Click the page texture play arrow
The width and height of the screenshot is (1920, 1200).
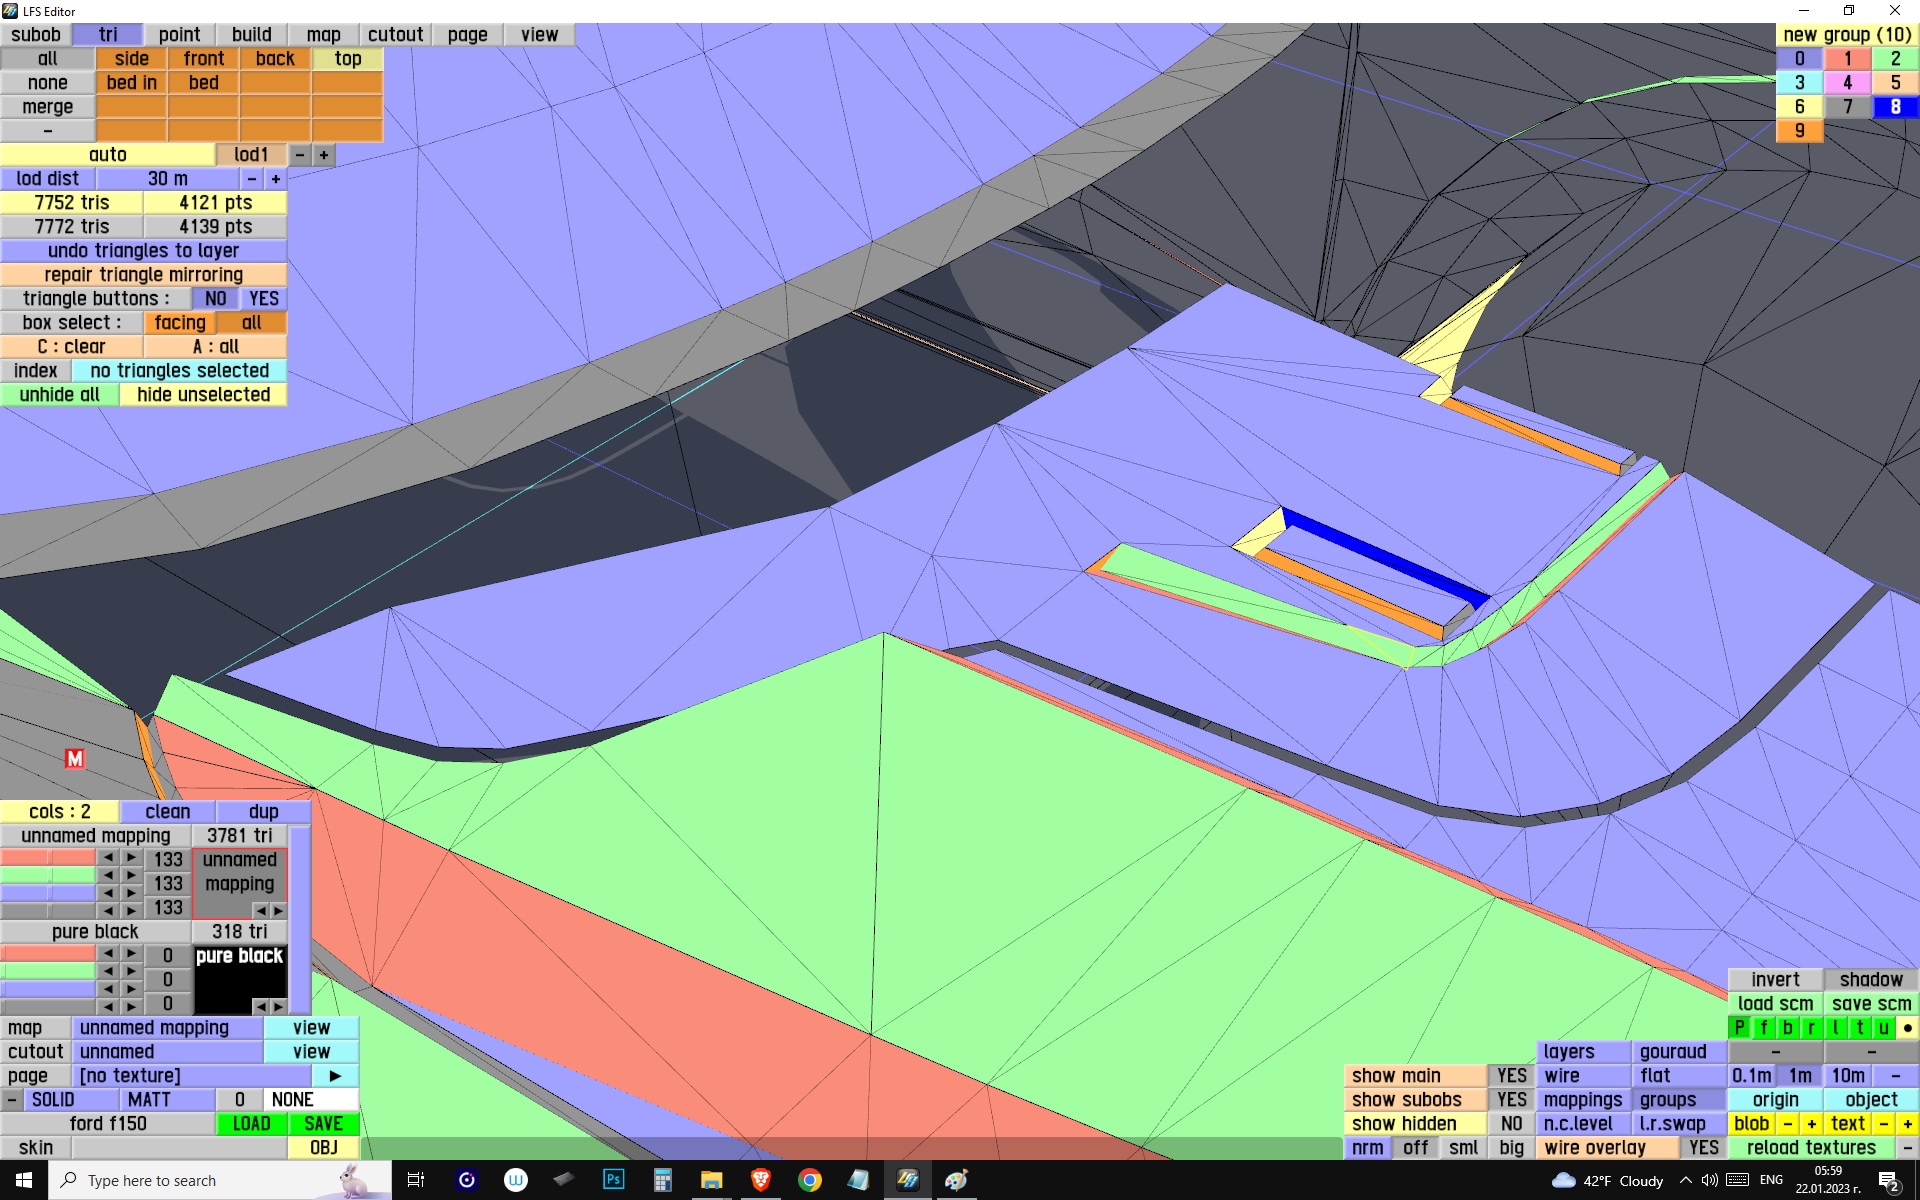335,1076
